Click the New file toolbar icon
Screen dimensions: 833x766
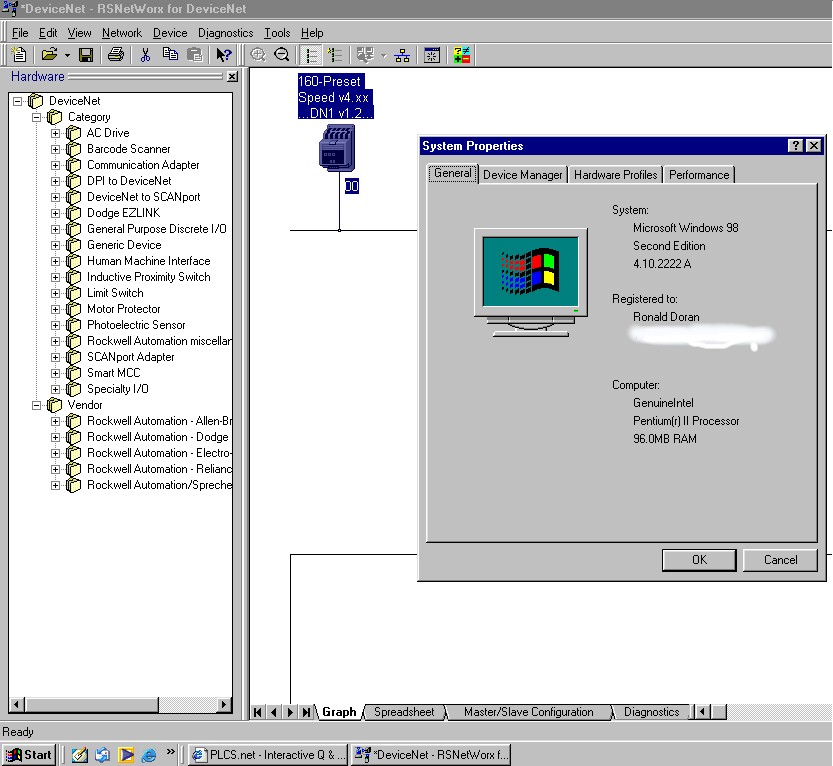pyautogui.click(x=19, y=55)
